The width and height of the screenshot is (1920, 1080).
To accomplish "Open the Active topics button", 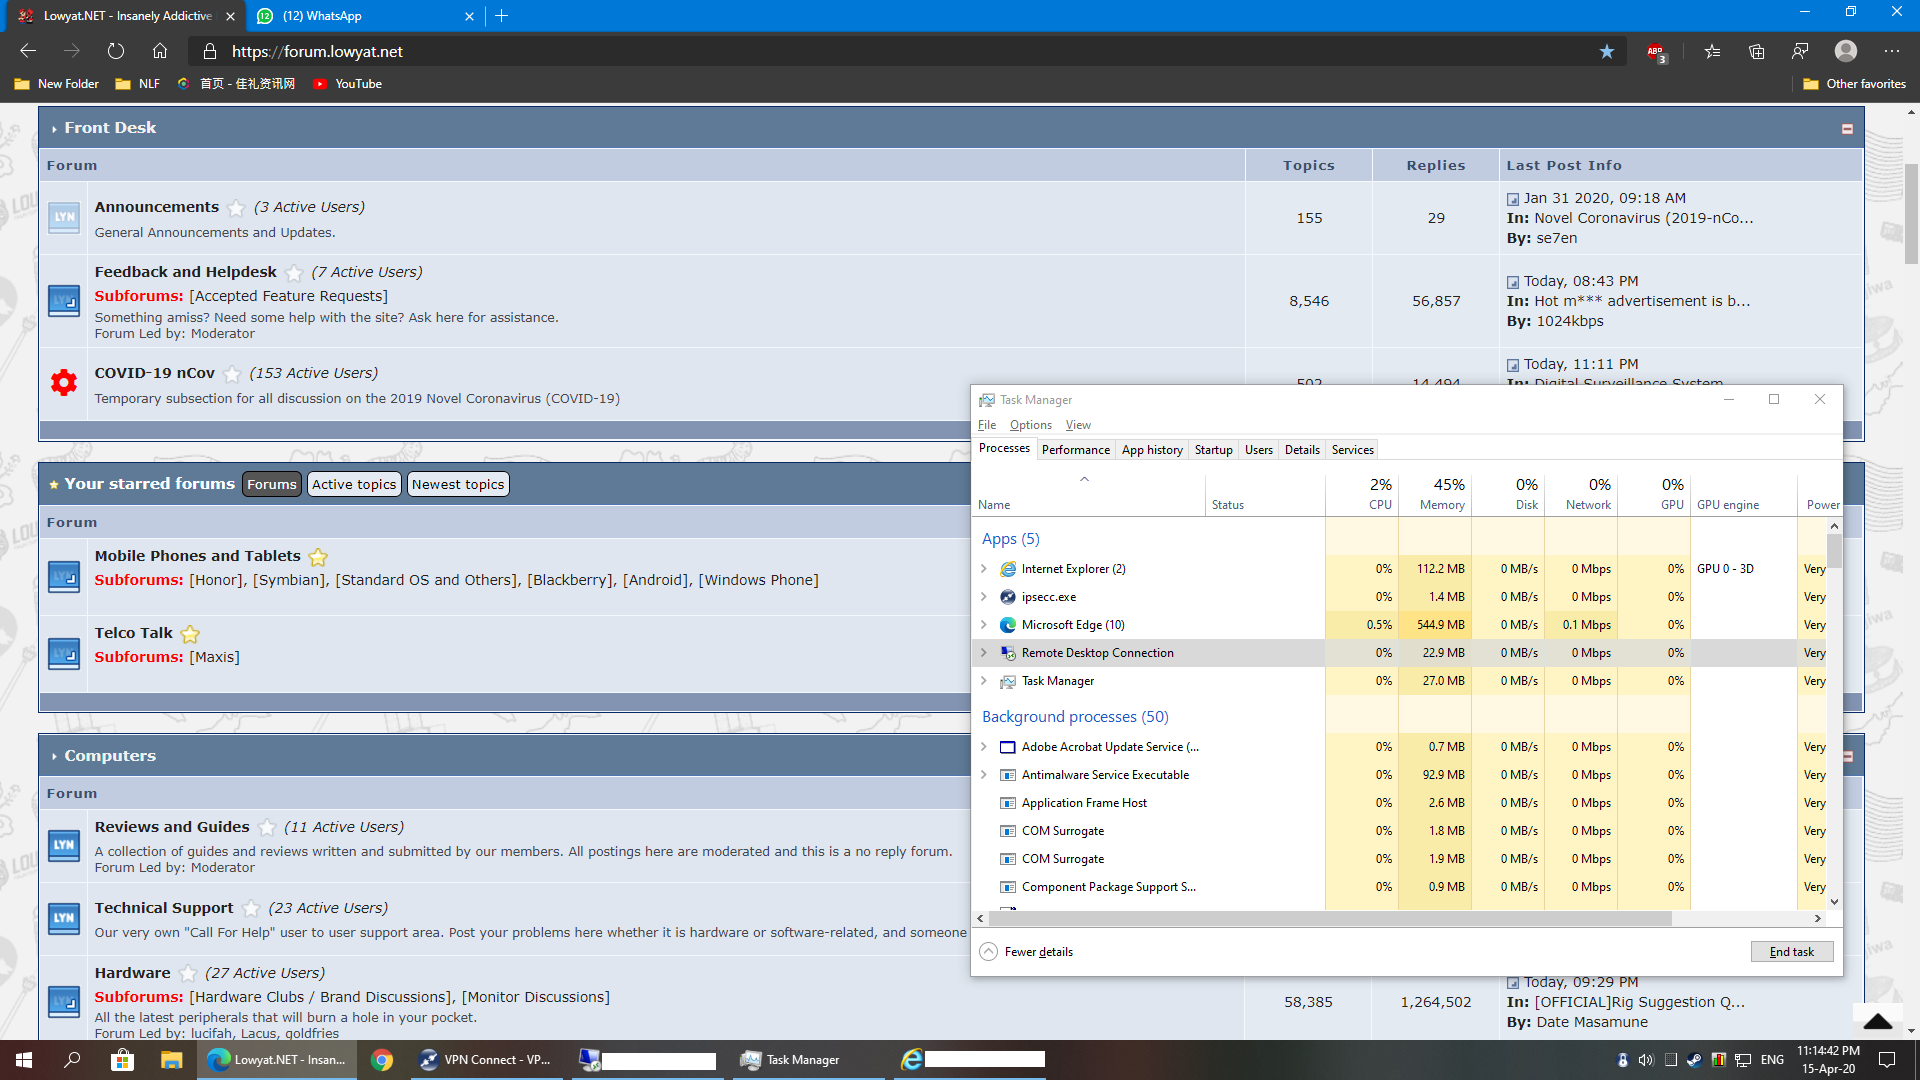I will click(x=354, y=485).
